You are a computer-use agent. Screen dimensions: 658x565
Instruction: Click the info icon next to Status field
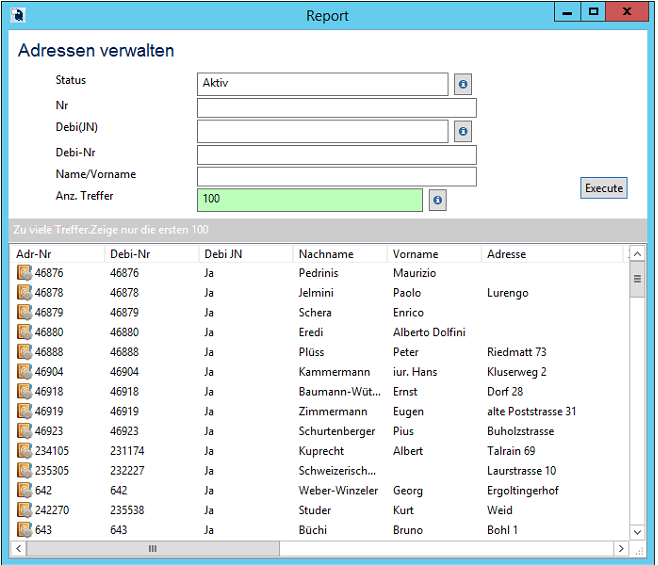tap(463, 85)
